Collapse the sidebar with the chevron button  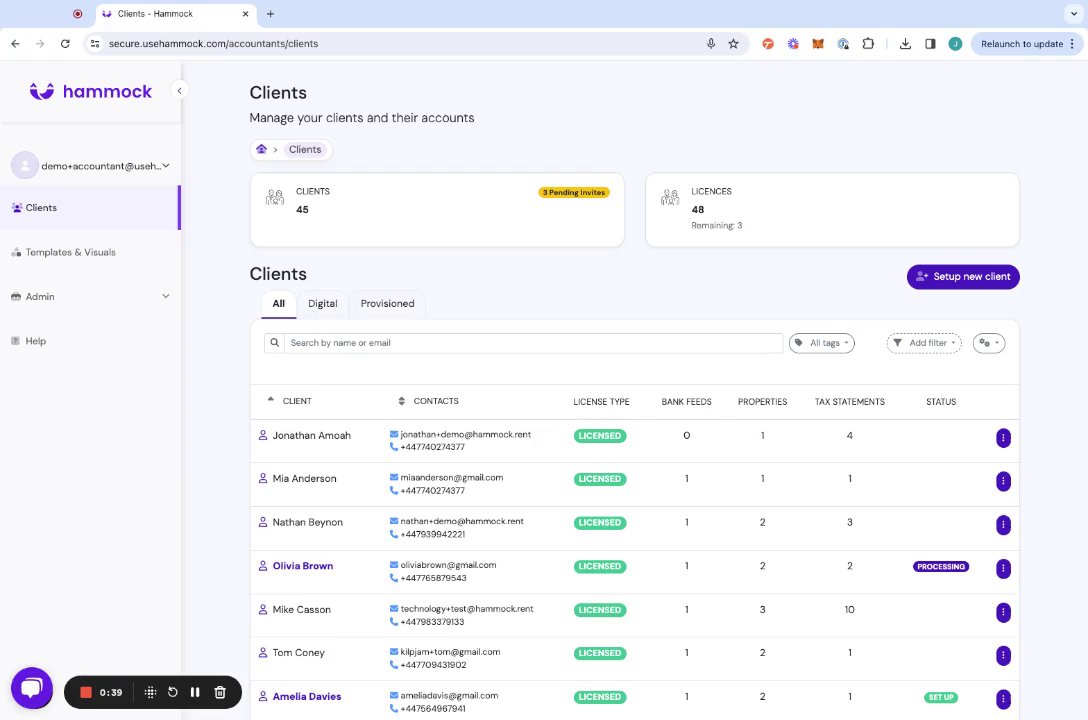(180, 91)
